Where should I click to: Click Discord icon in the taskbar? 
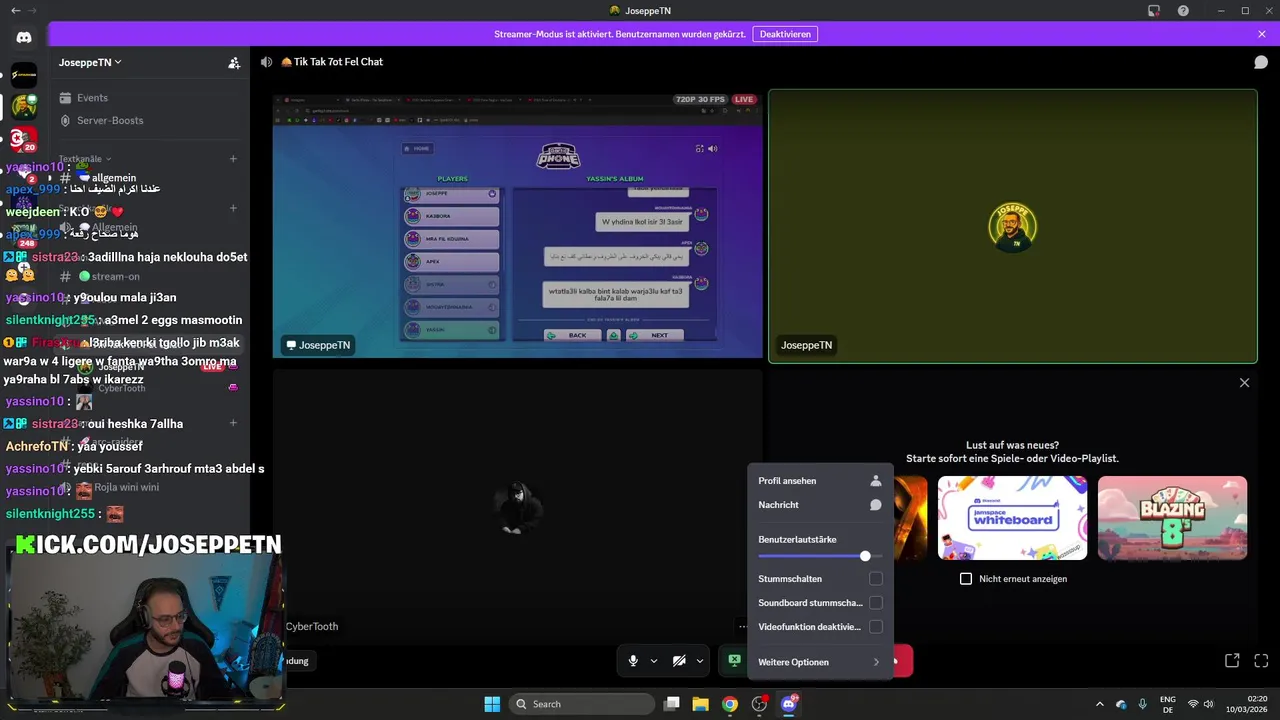pyautogui.click(x=788, y=704)
